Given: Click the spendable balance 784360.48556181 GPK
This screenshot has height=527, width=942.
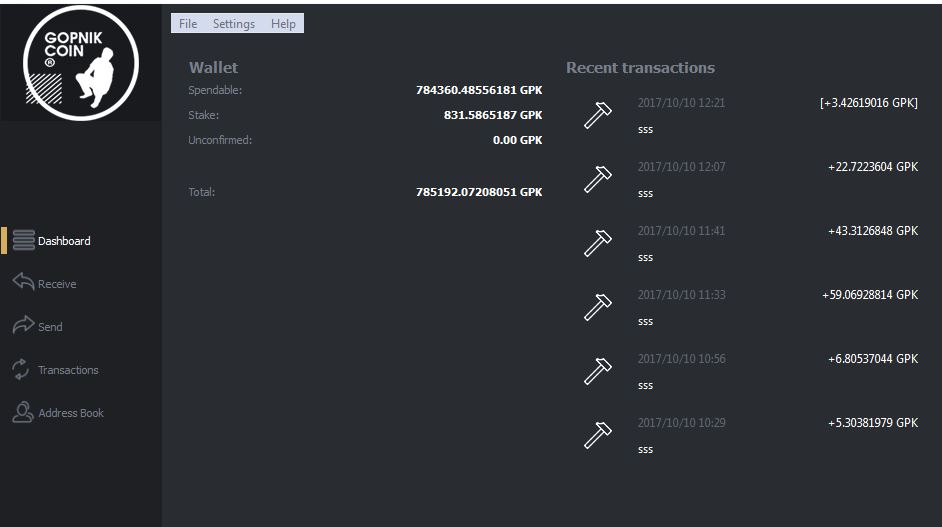Looking at the screenshot, I should (479, 90).
